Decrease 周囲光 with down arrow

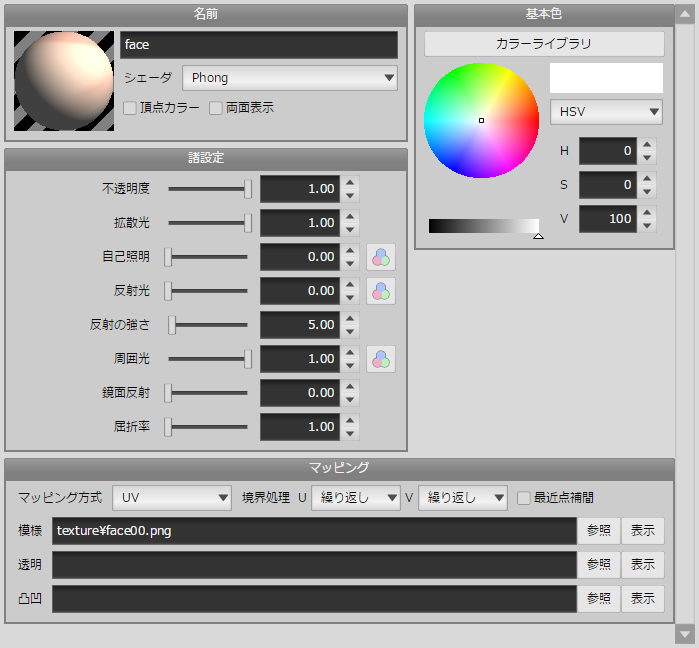[x=350, y=365]
